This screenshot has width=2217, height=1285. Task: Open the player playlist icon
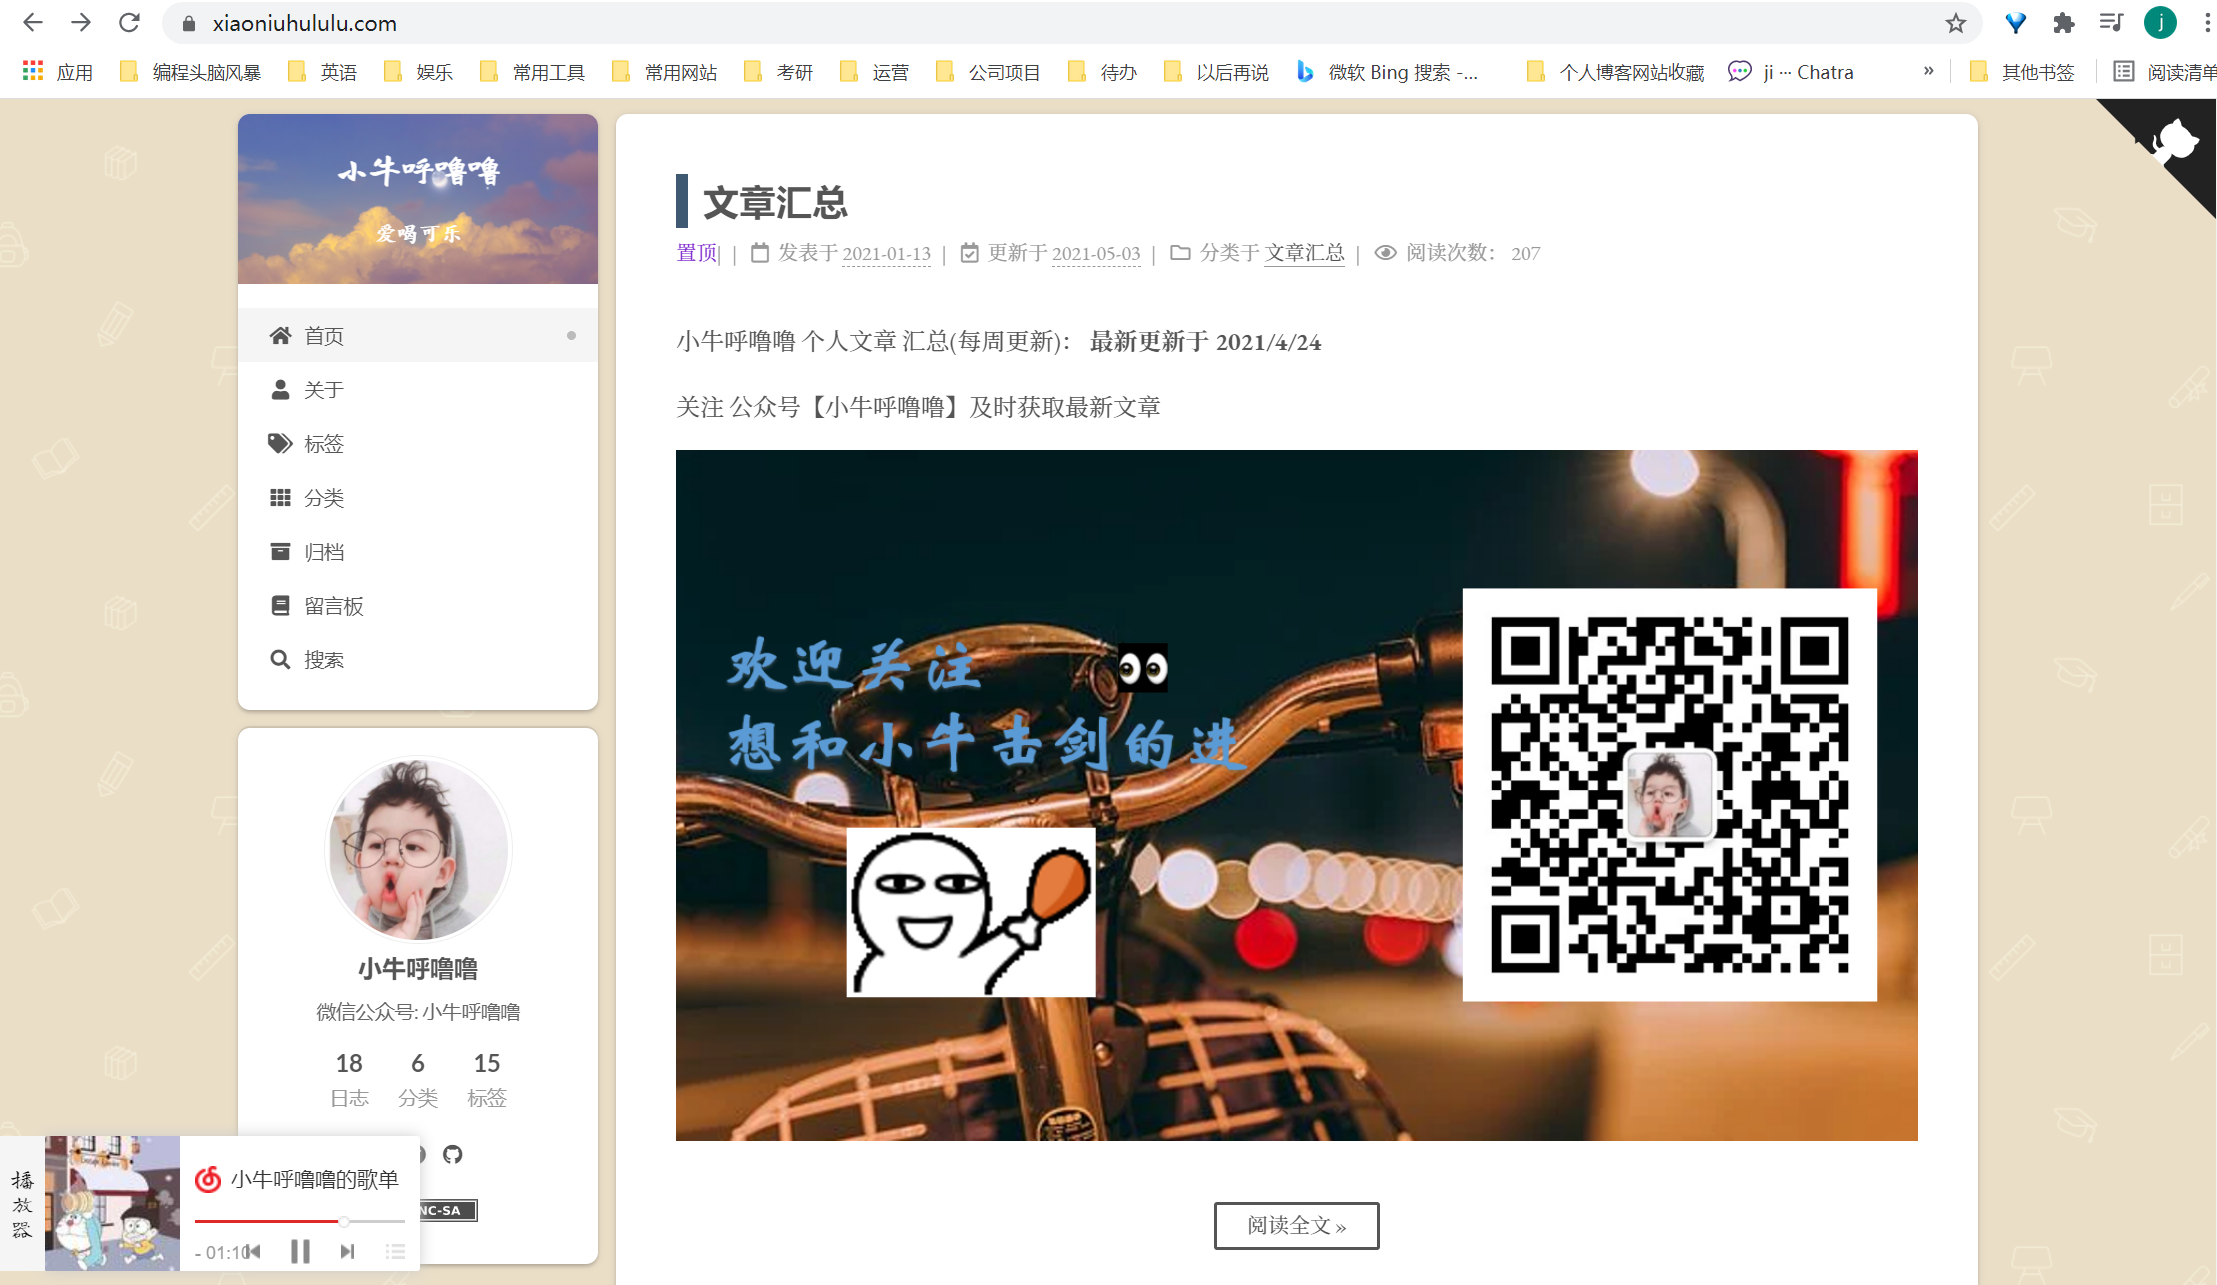point(395,1251)
